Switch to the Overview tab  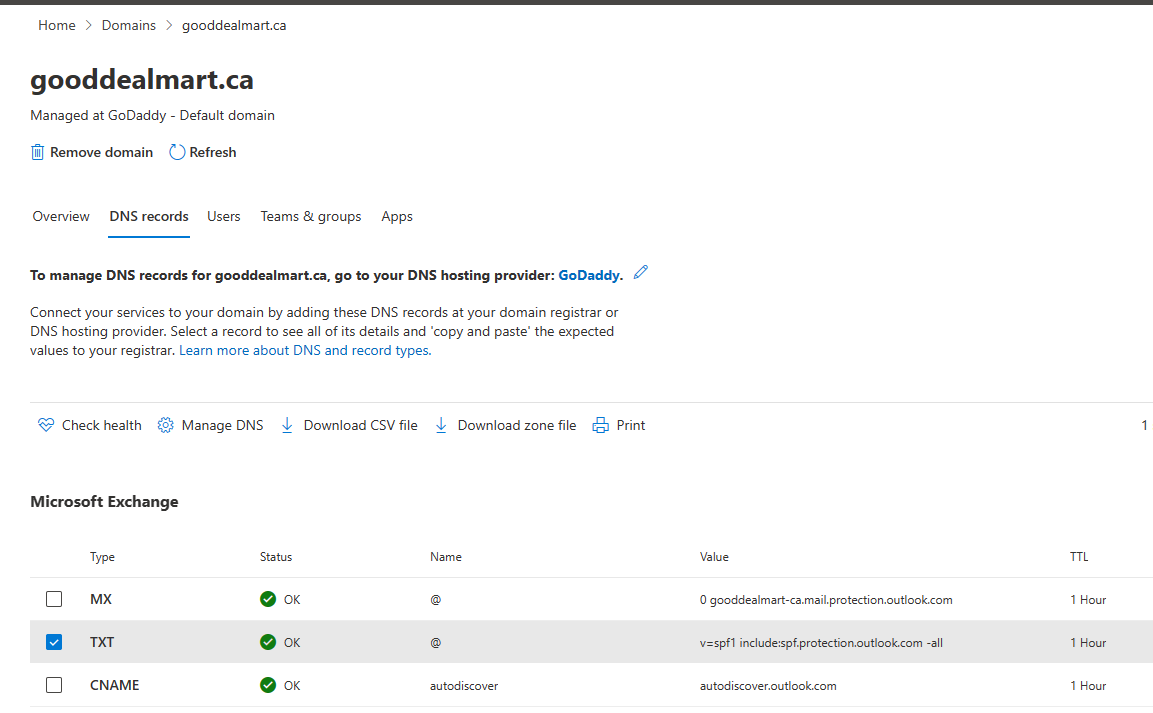(x=61, y=216)
